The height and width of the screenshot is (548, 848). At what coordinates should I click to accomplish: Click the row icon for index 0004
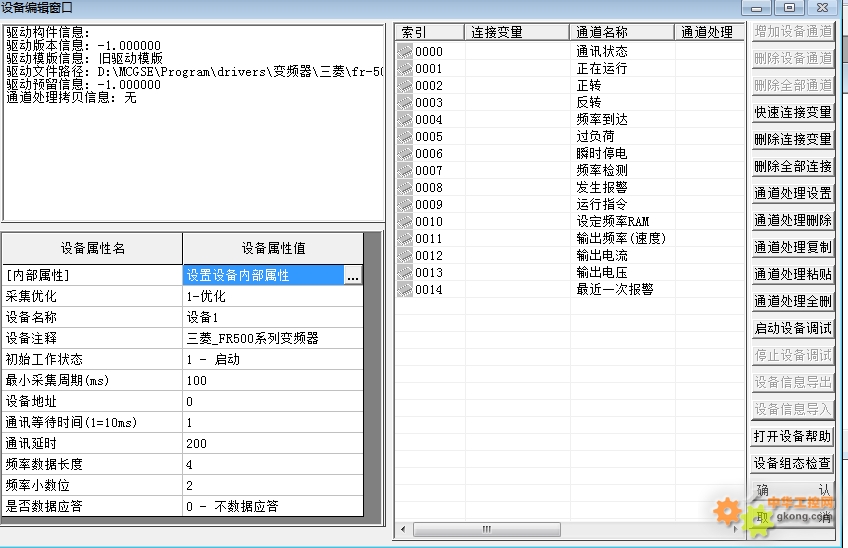click(405, 120)
